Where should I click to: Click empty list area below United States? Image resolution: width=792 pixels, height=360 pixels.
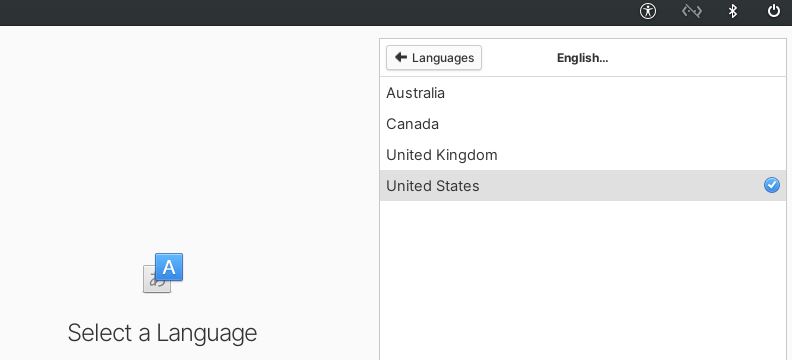583,280
